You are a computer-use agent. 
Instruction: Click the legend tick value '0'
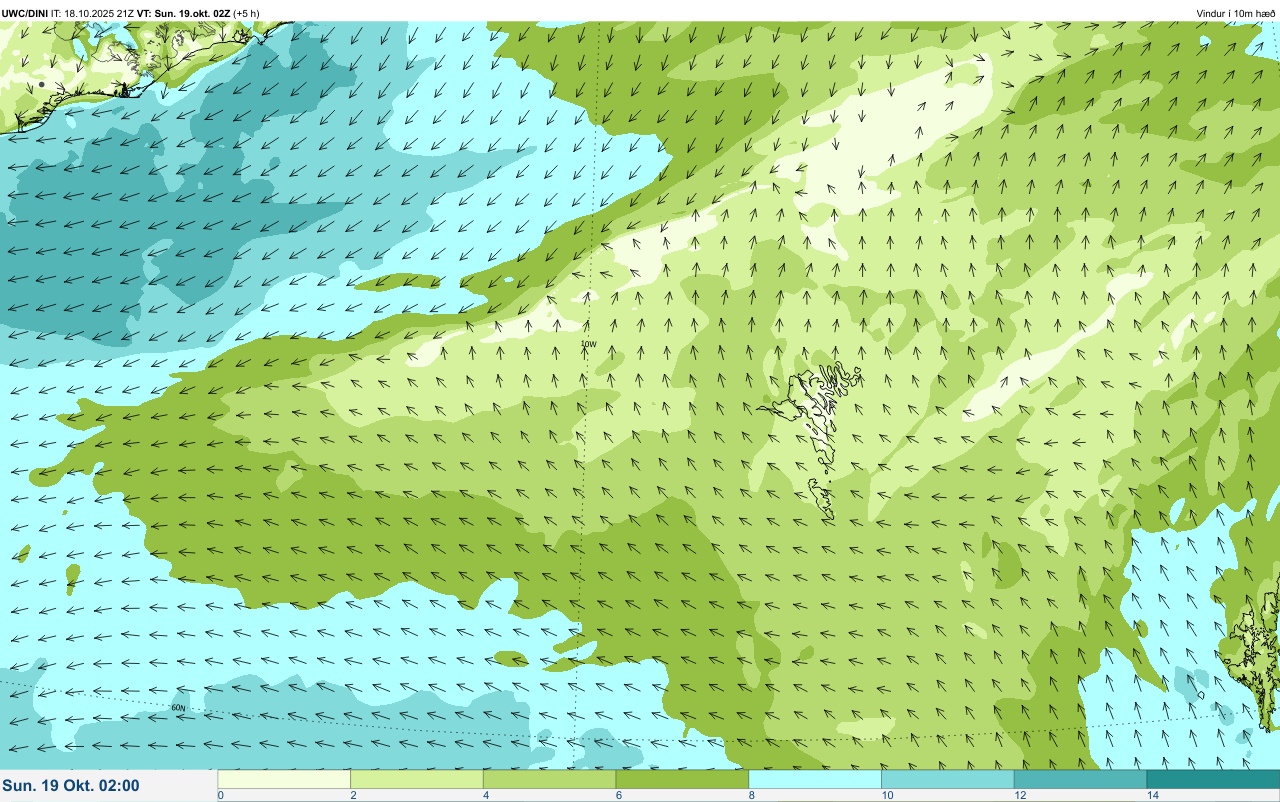[220, 795]
